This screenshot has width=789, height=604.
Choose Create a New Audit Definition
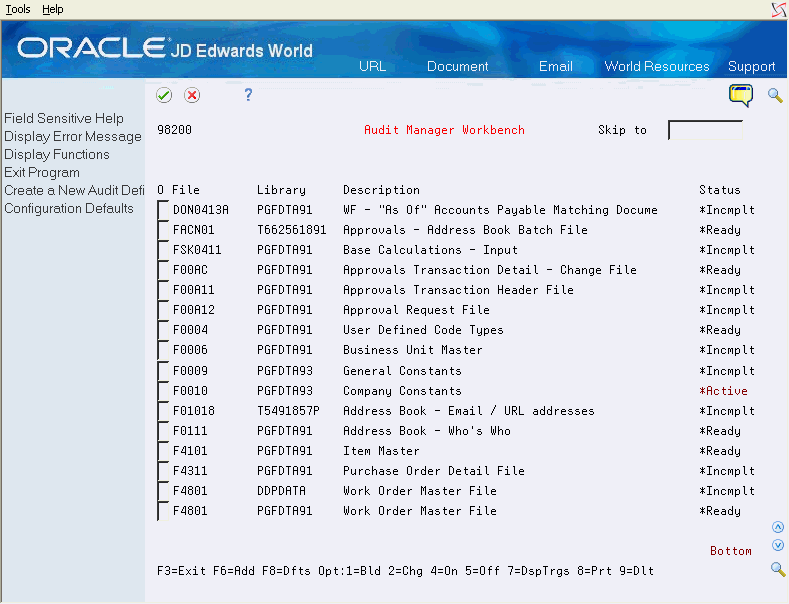74,190
